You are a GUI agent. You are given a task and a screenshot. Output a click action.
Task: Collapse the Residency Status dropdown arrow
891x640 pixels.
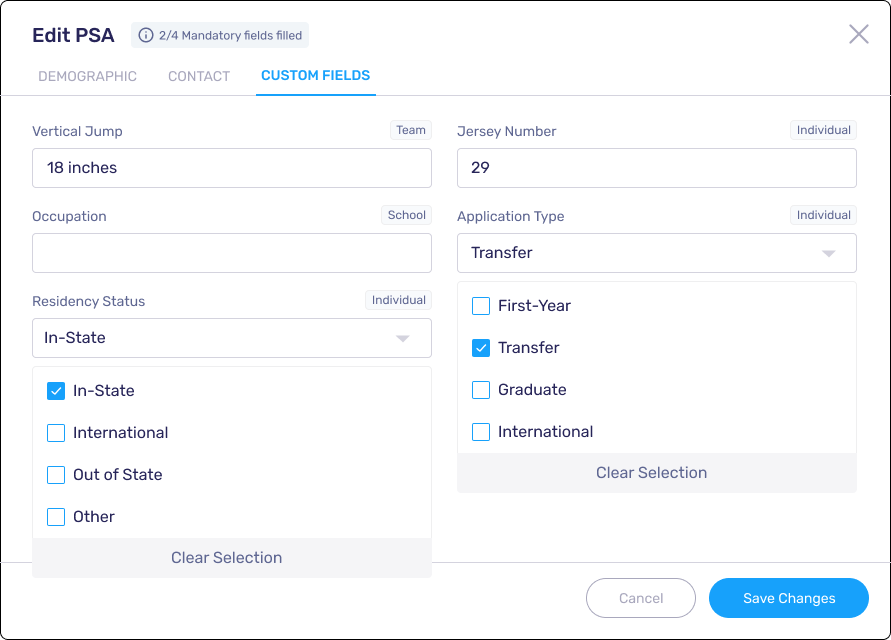point(403,339)
